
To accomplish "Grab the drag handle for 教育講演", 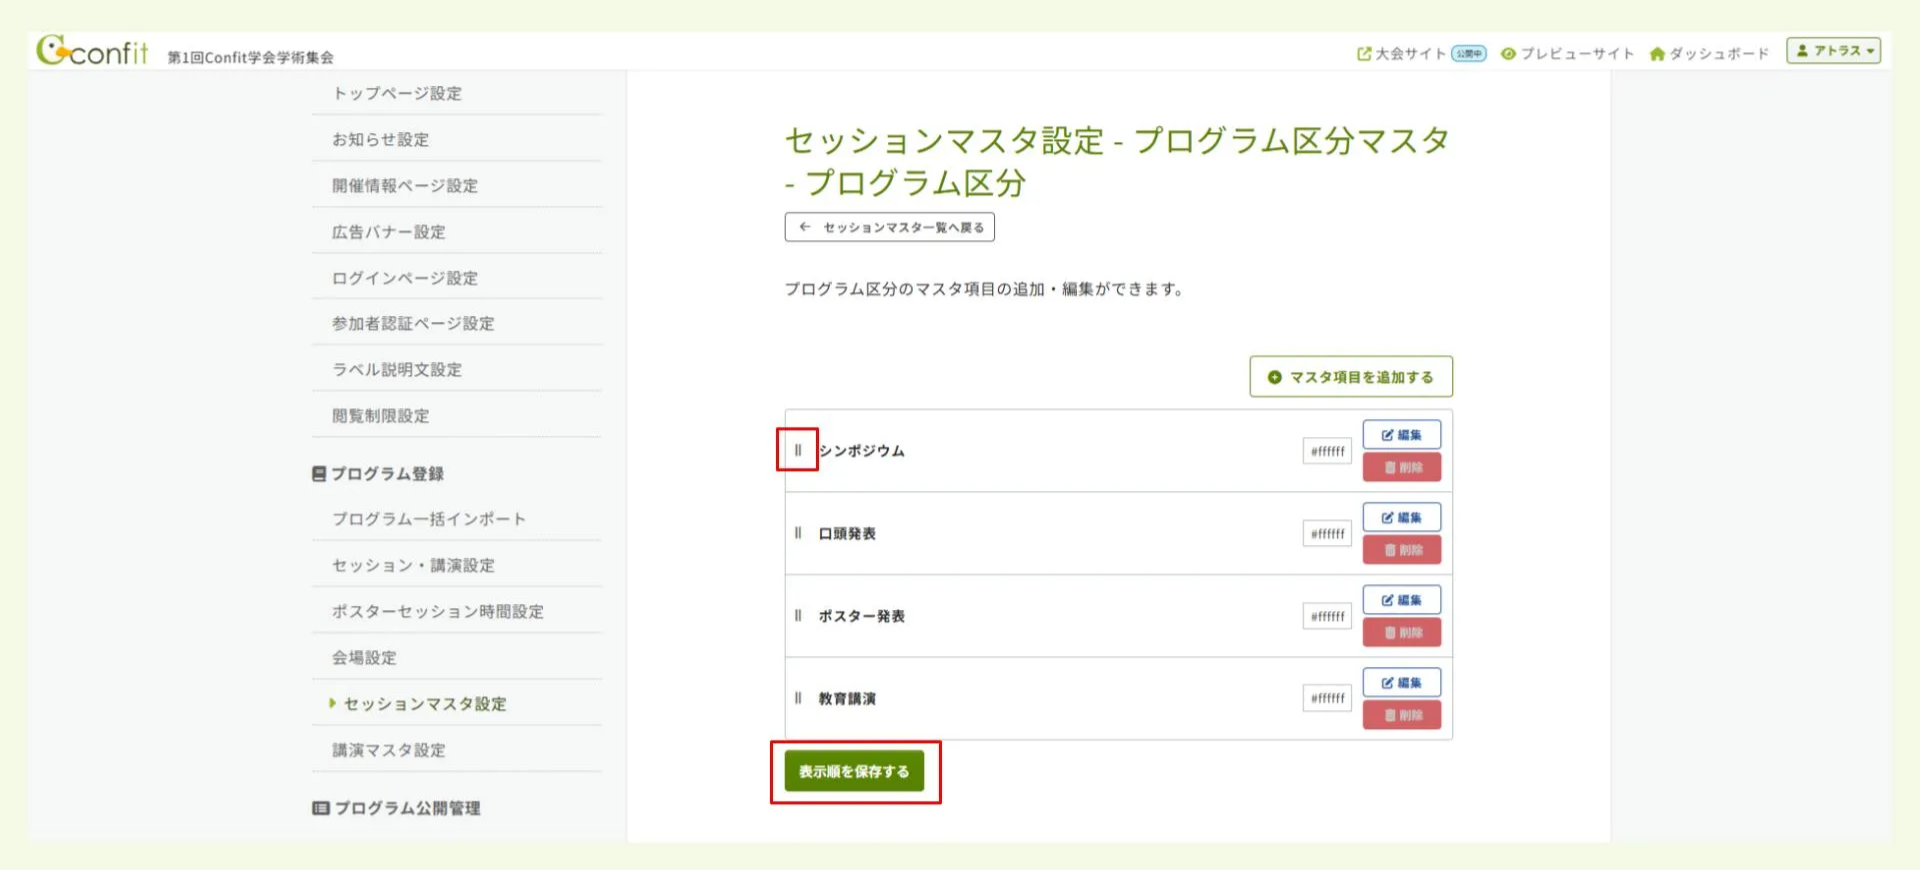I will (x=798, y=698).
